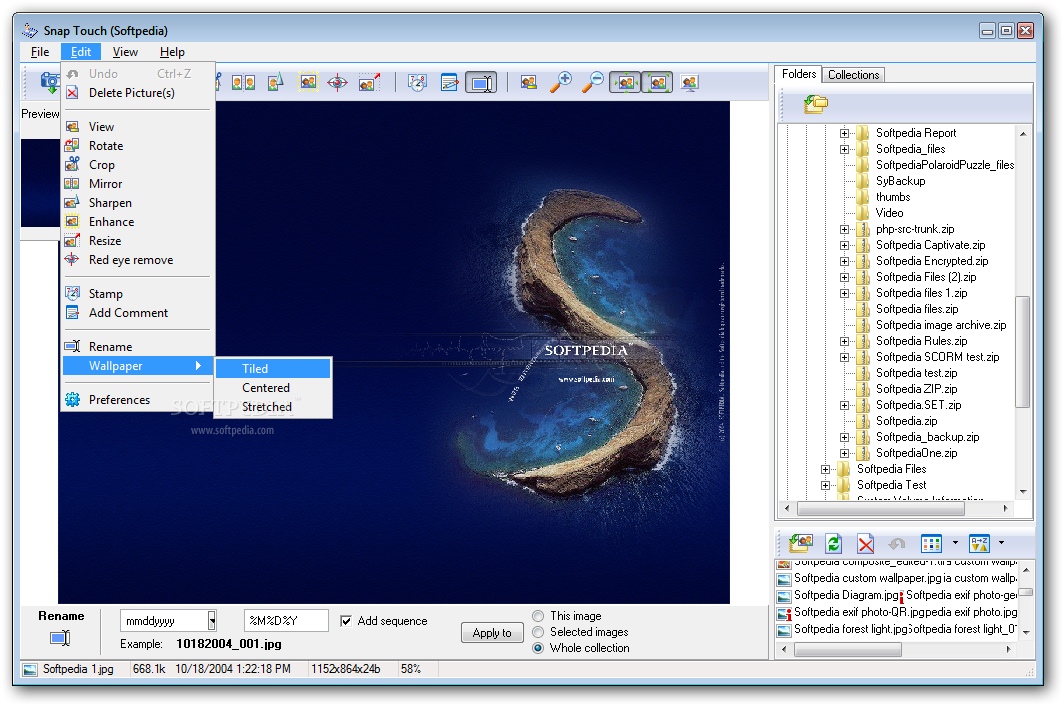The image size is (1064, 706).
Task: Open the View menu in menu bar
Action: coord(125,52)
